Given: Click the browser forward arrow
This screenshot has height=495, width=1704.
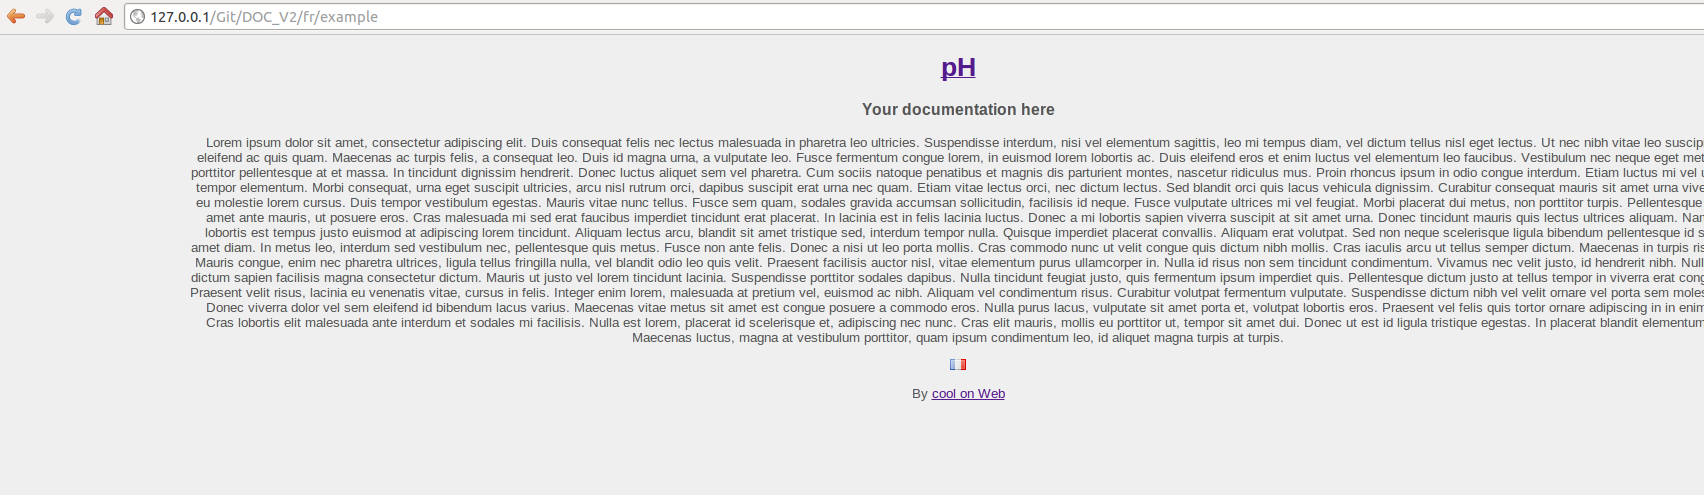Looking at the screenshot, I should 45,16.
